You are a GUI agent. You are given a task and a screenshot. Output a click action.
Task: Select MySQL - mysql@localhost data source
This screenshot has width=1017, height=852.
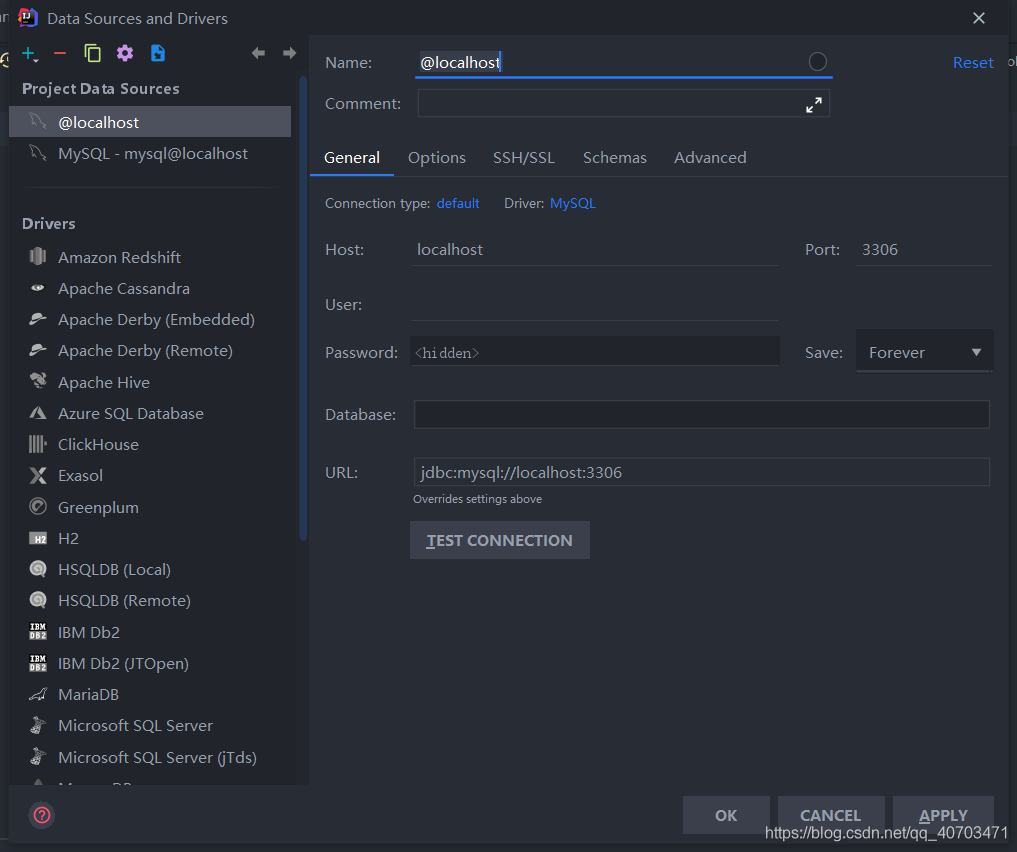coord(152,153)
